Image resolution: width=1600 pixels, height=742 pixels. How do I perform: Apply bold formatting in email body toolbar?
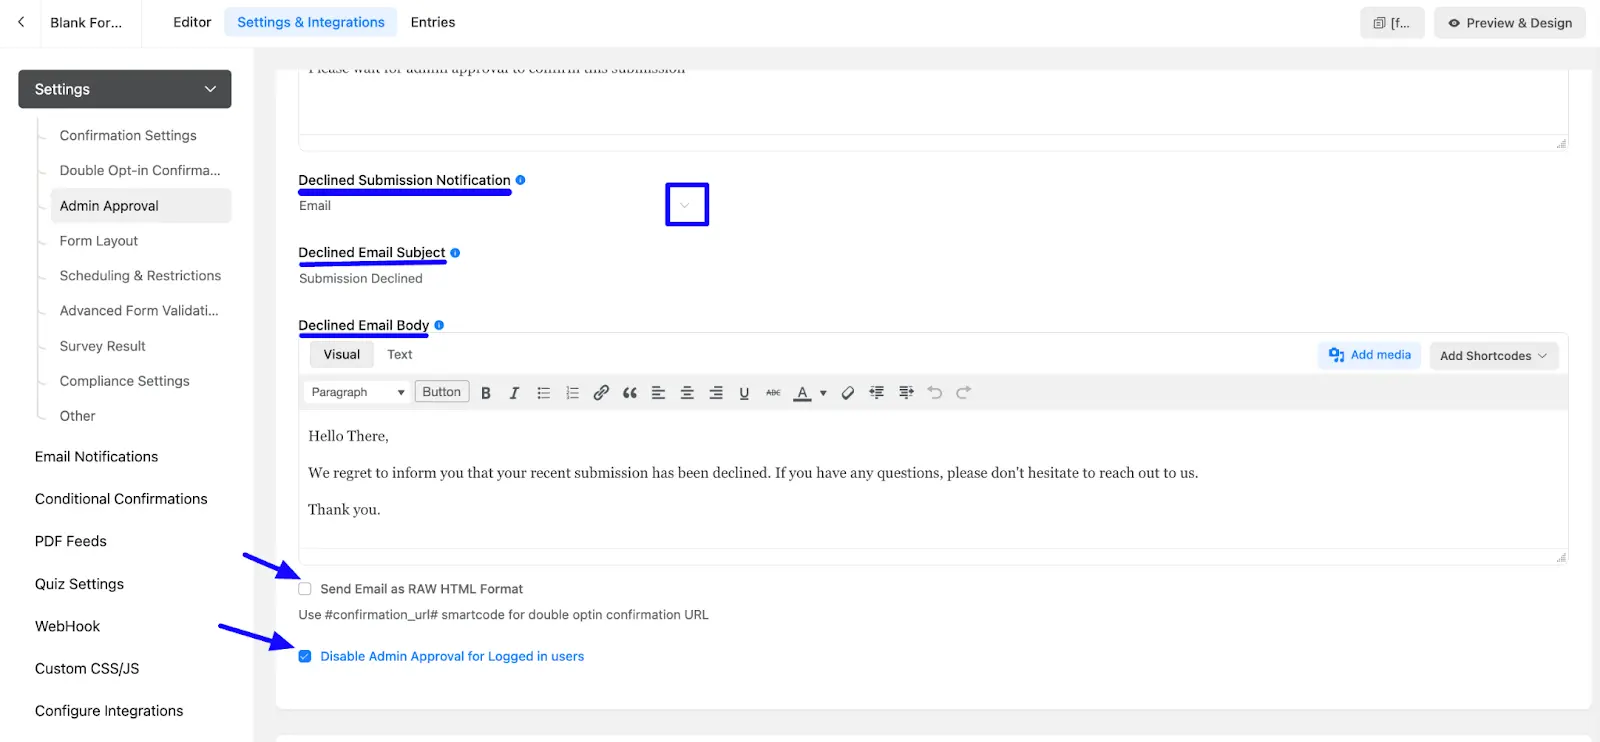[486, 393]
